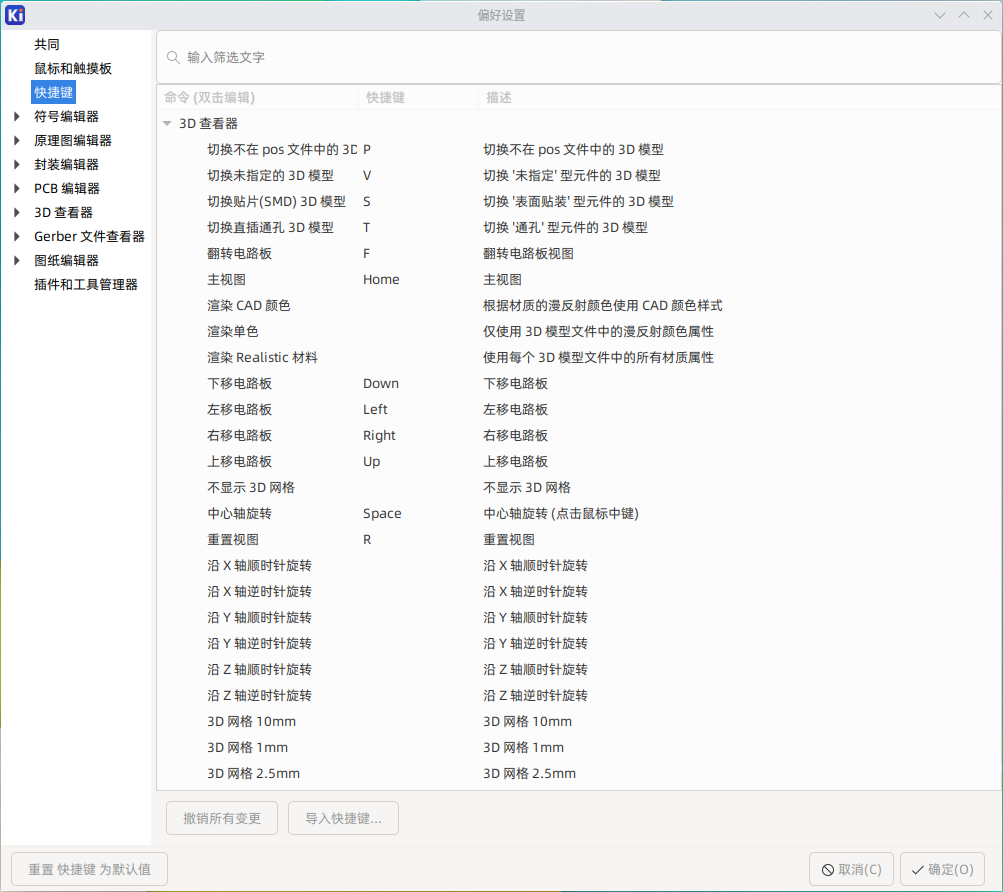This screenshot has height=892, width=1003.
Task: Open the window menu chevron in the title bar
Action: pos(939,15)
